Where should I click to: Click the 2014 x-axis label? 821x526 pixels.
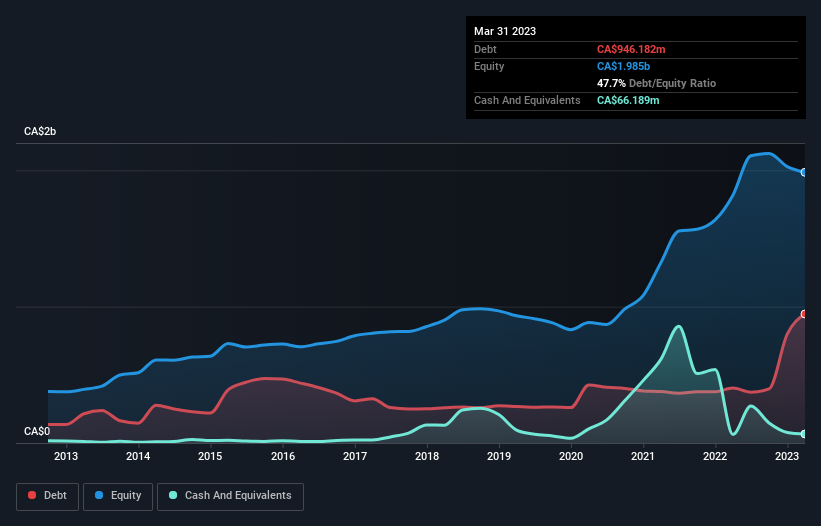click(x=138, y=456)
